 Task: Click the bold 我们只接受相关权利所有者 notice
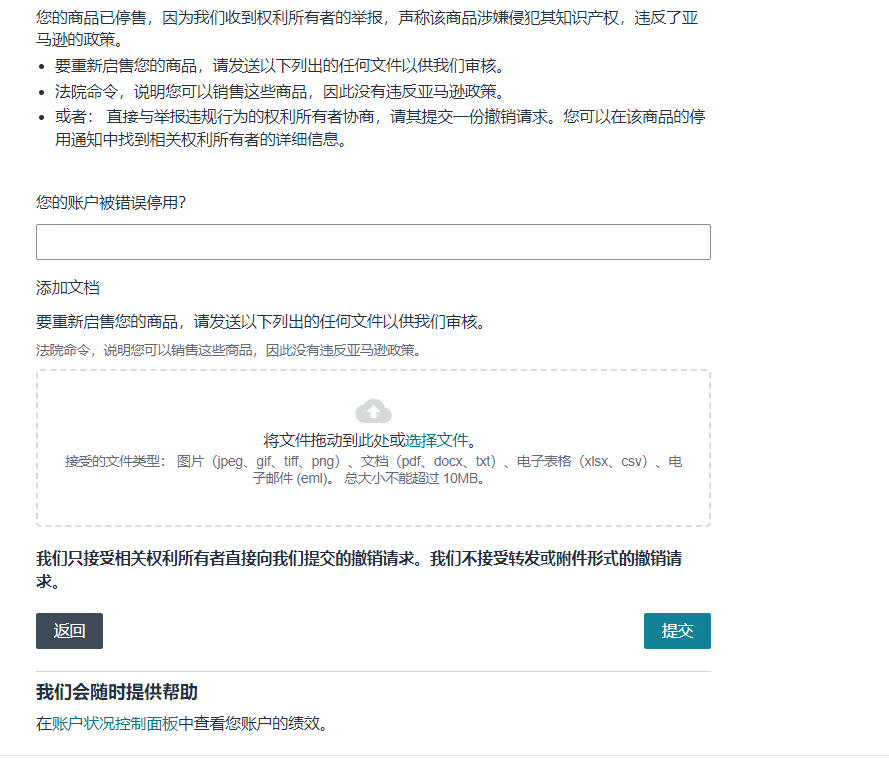pyautogui.click(x=359, y=570)
